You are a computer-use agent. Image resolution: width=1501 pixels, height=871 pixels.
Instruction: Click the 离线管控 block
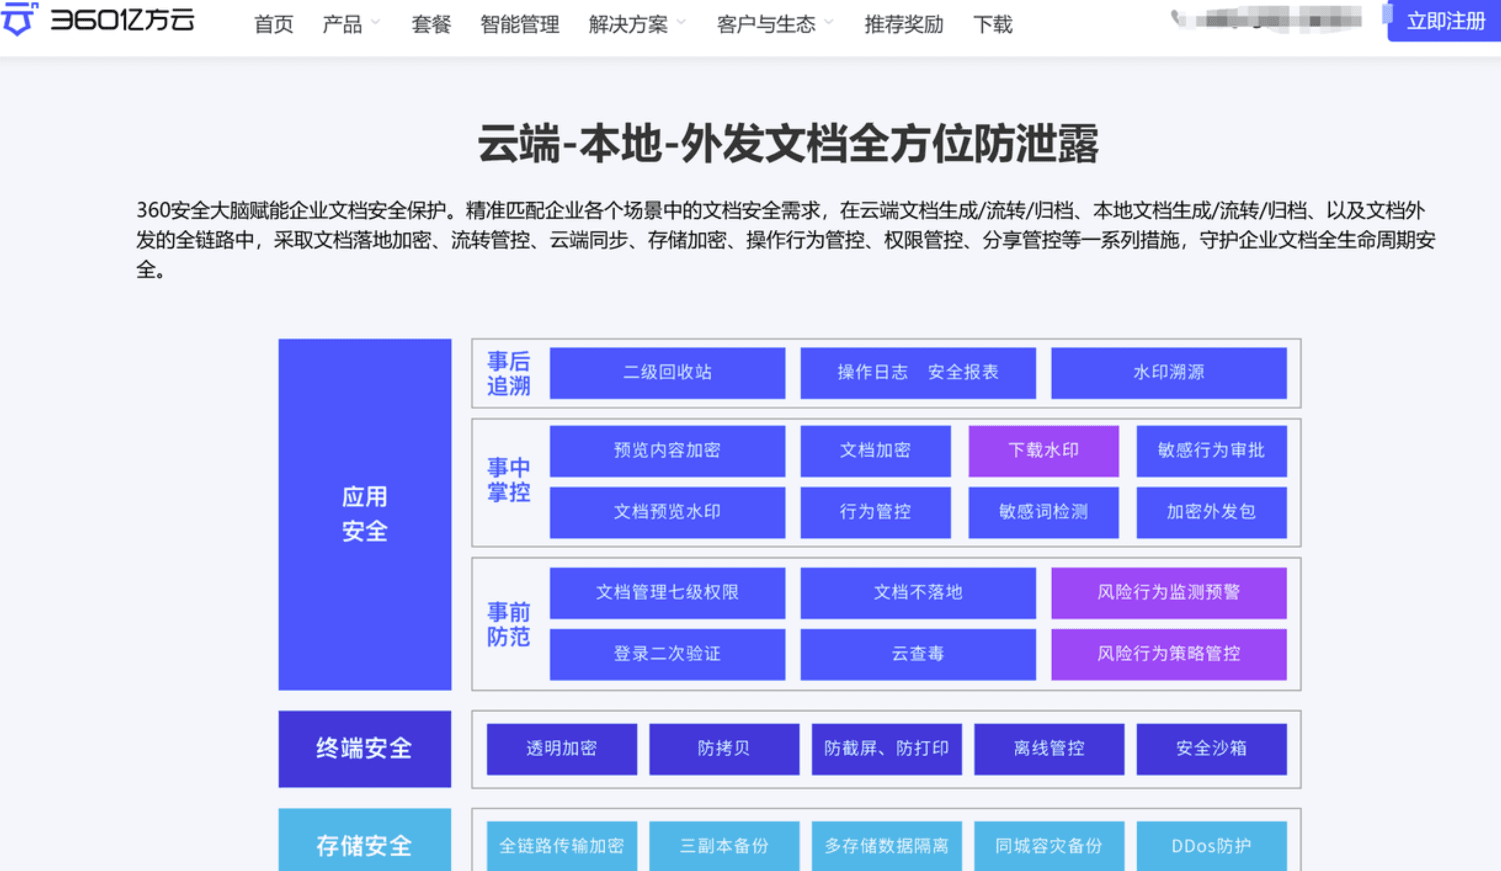coord(1049,749)
